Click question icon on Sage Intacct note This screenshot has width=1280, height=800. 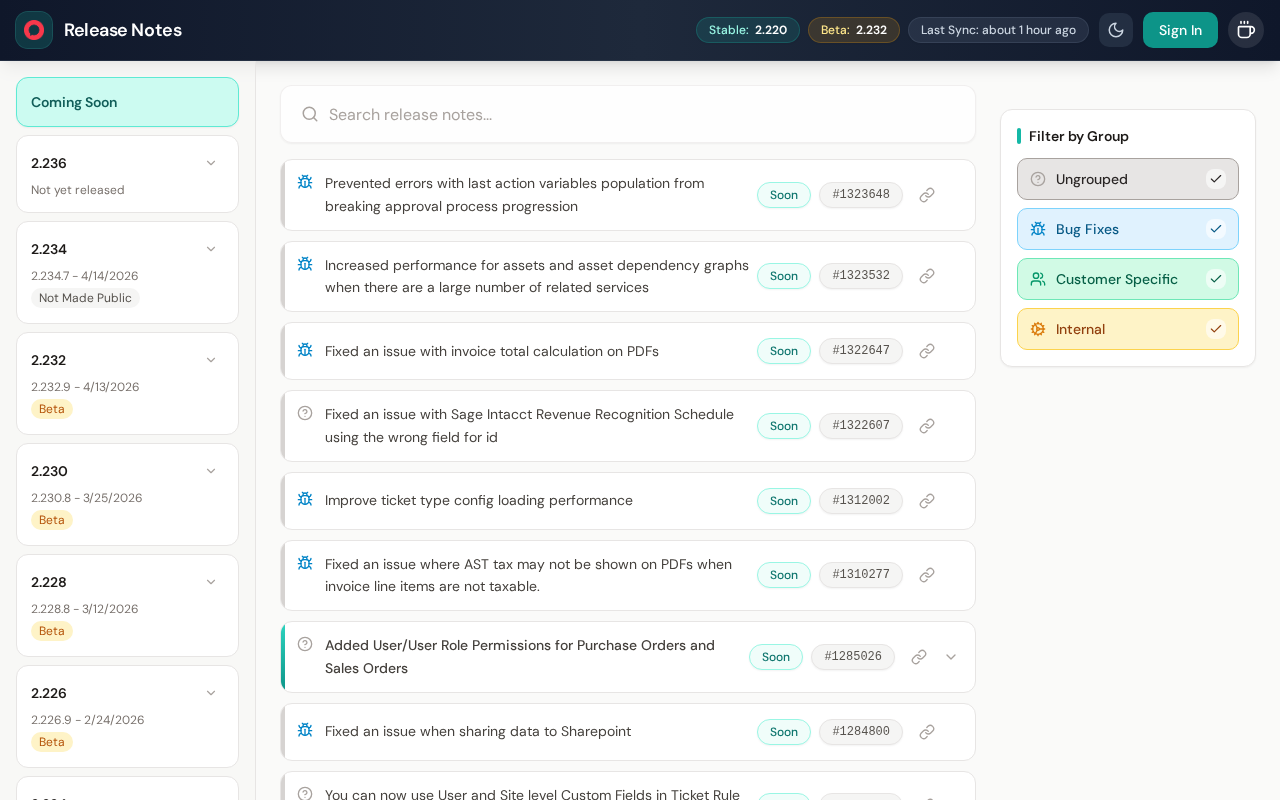pos(305,413)
